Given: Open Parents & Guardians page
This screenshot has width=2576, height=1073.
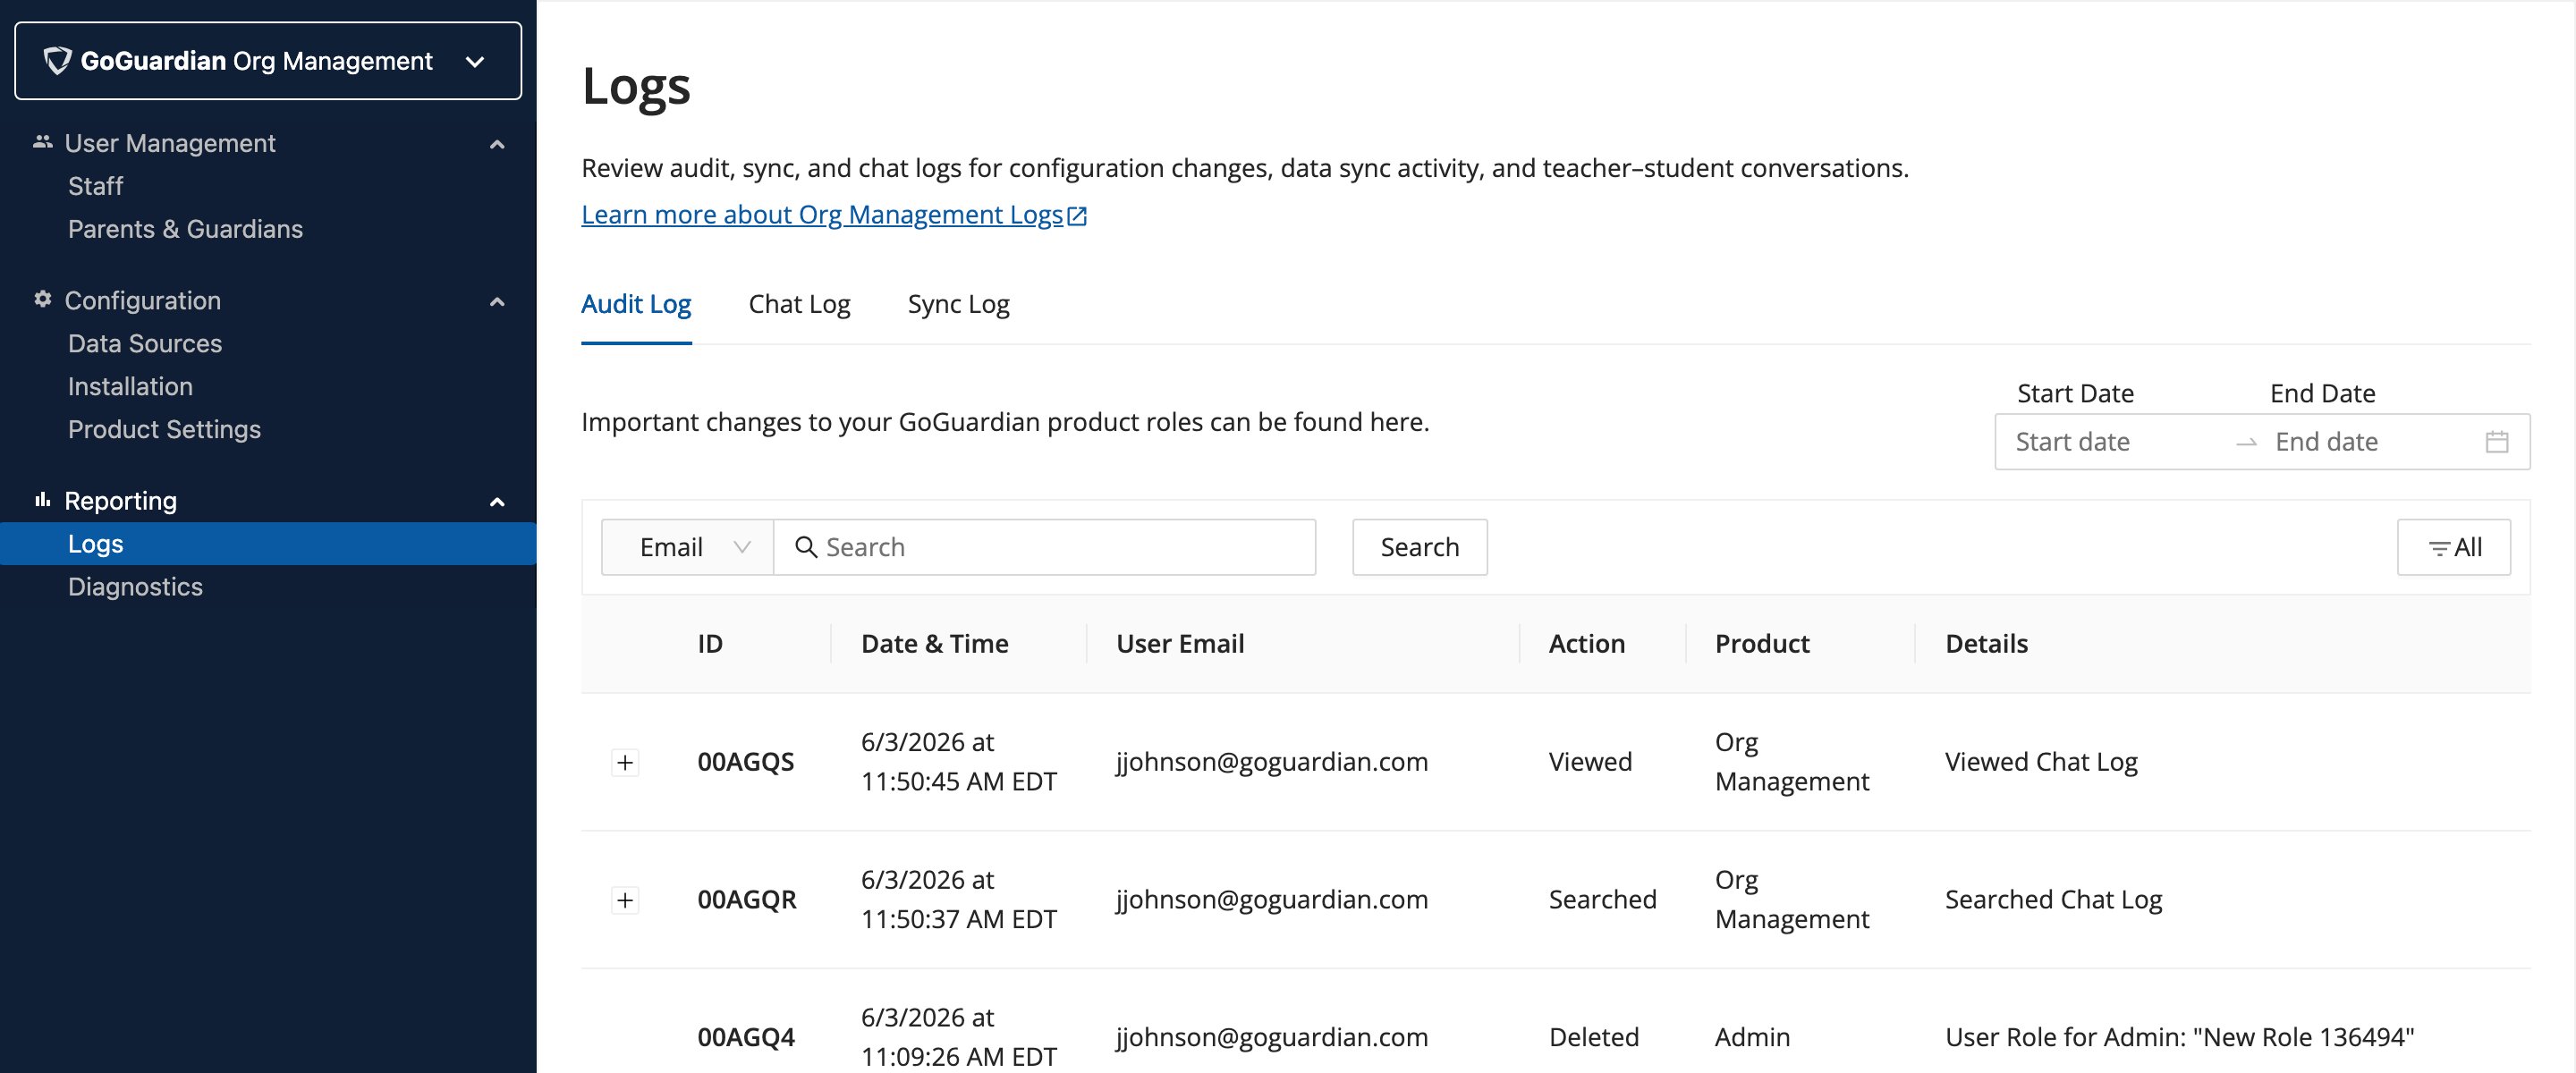Looking at the screenshot, I should pos(185,229).
